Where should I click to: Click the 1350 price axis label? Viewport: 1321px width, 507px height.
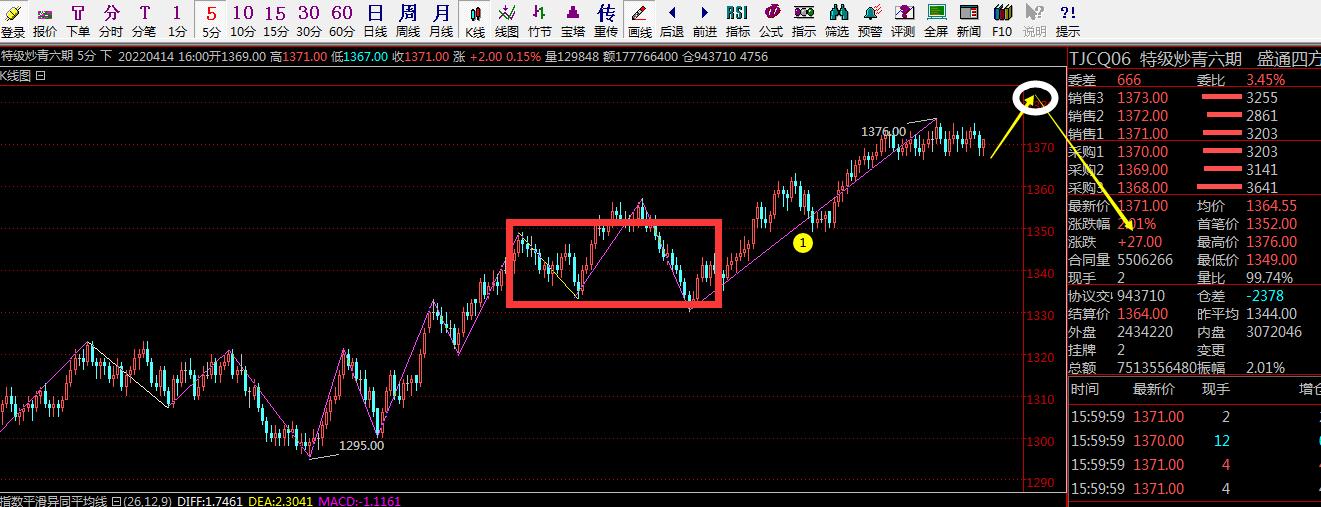pyautogui.click(x=1040, y=231)
